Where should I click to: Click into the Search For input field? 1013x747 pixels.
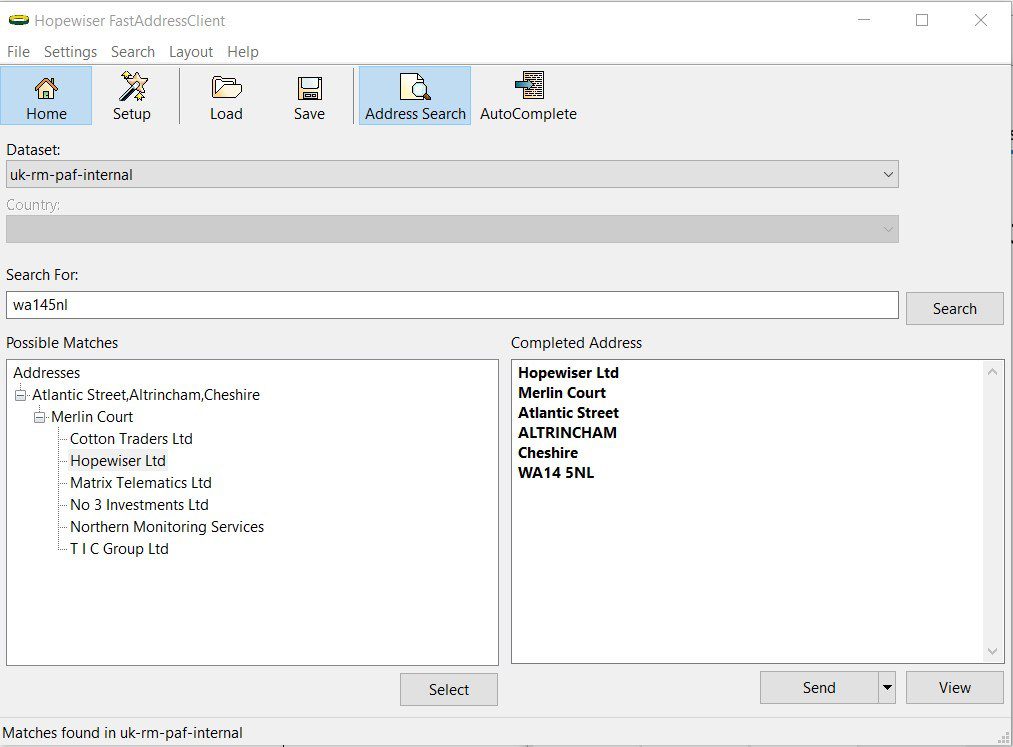452,305
